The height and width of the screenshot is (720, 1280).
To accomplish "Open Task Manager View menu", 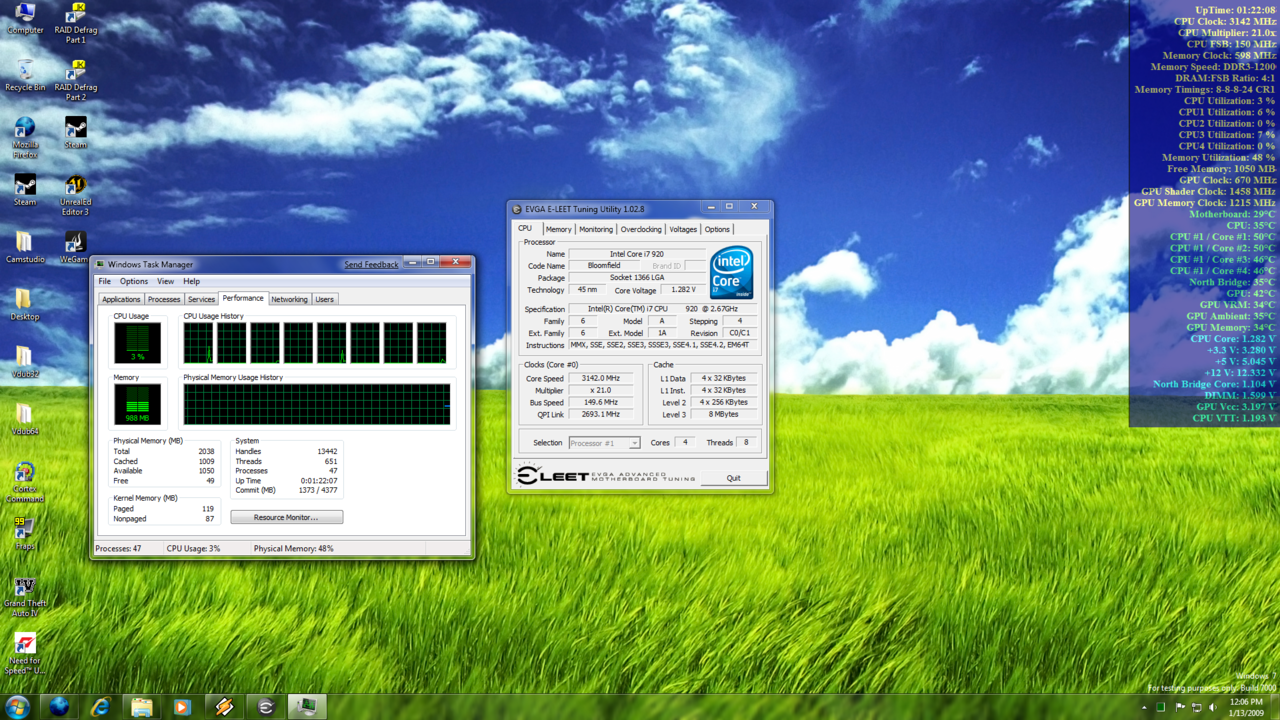I will pos(165,281).
